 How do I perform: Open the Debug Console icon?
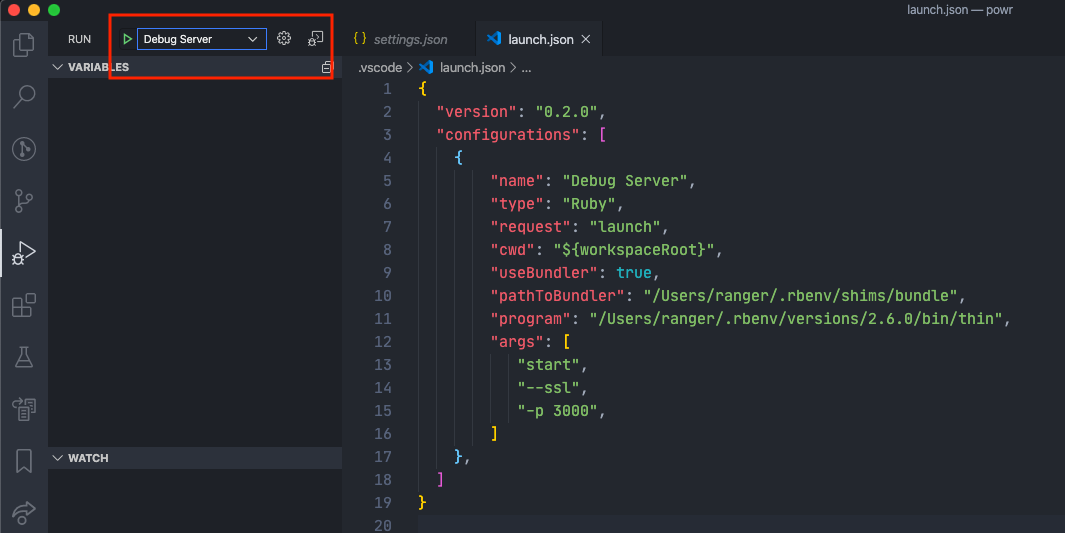pyautogui.click(x=315, y=39)
